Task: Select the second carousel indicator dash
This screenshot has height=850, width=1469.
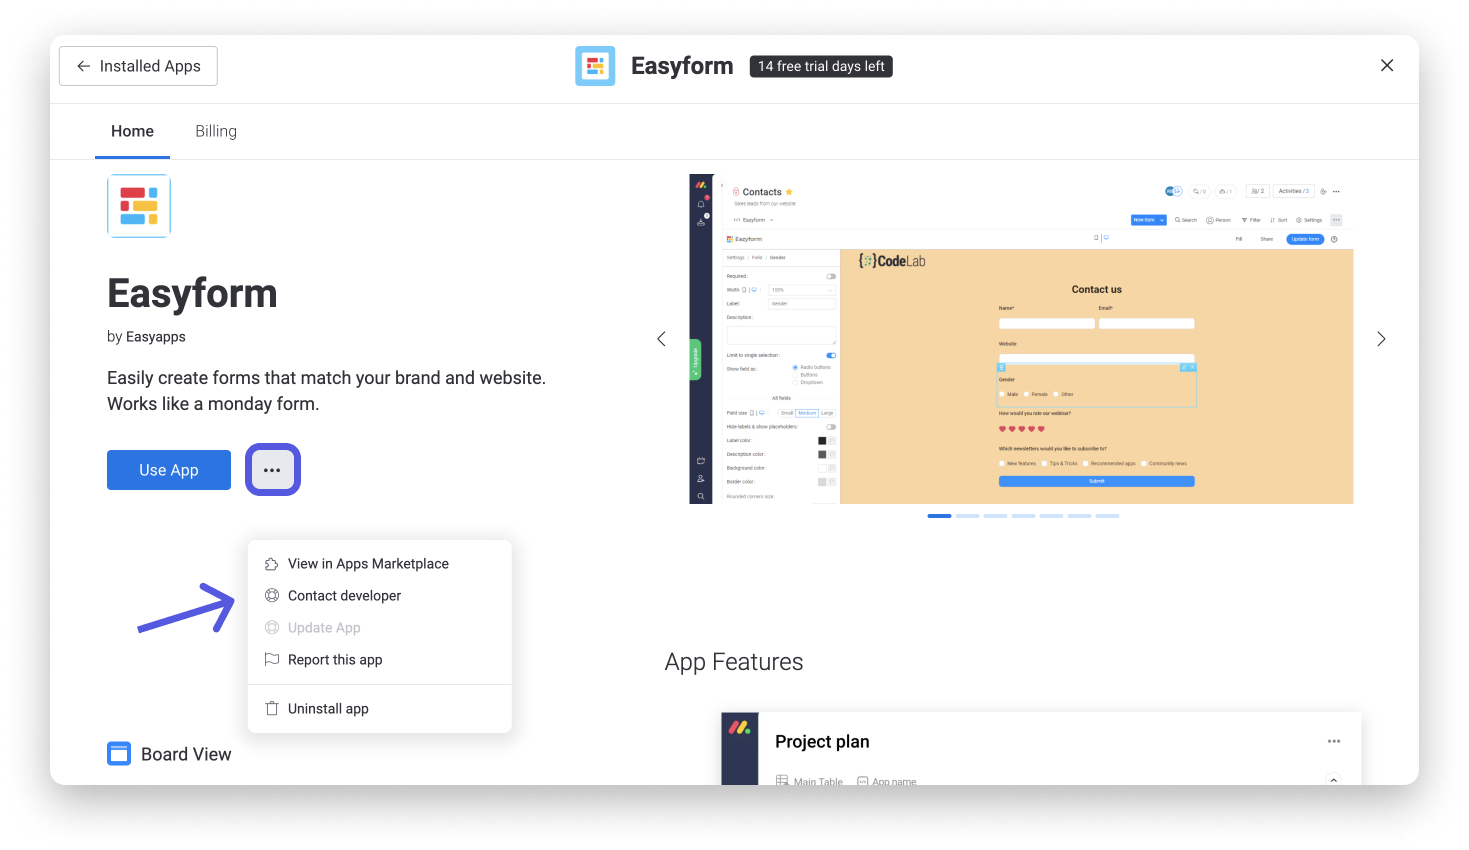Action: click(x=967, y=516)
